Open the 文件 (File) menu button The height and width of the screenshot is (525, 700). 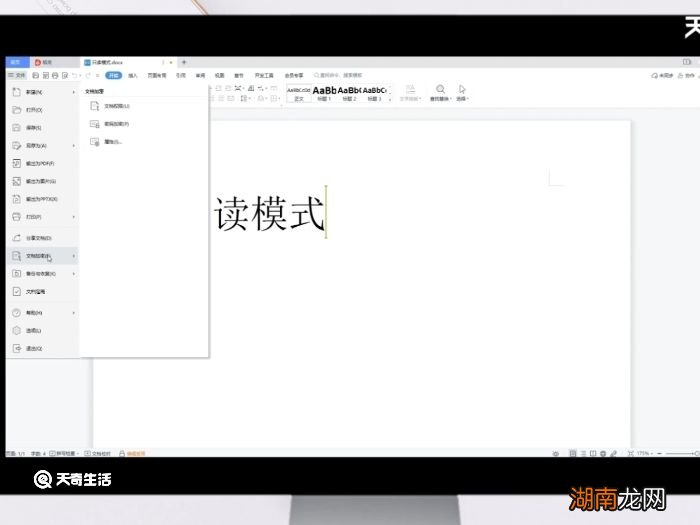coord(17,75)
